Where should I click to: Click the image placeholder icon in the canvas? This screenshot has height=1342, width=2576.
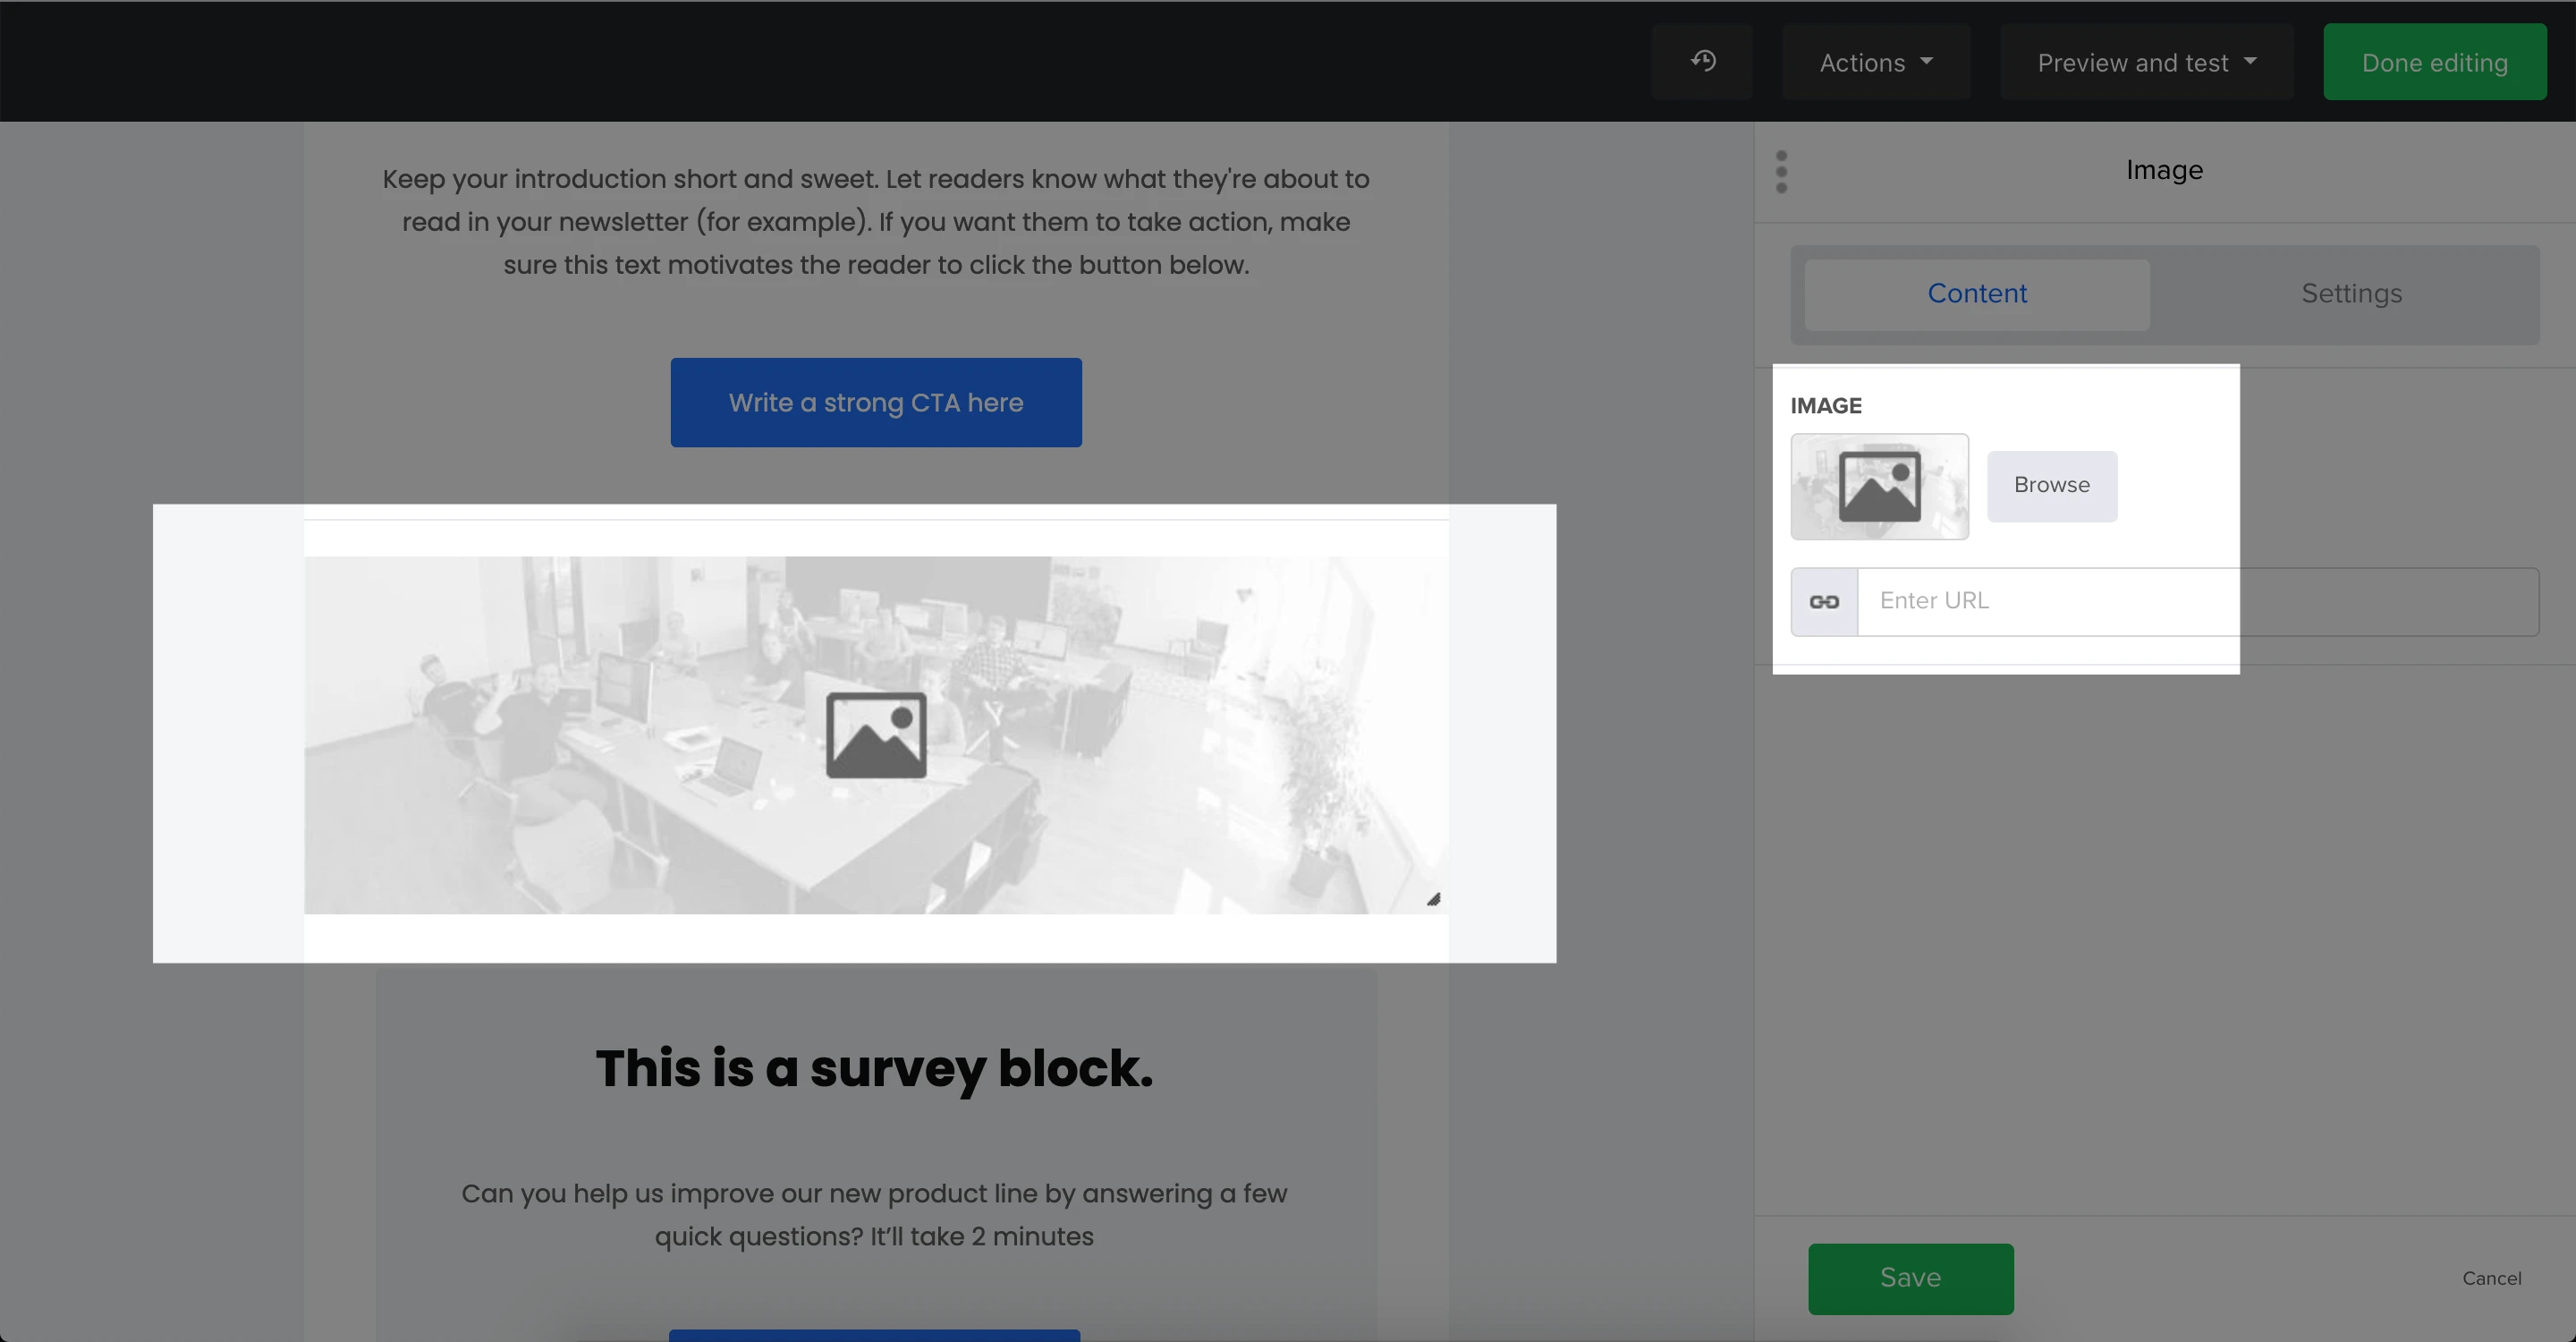click(x=876, y=735)
